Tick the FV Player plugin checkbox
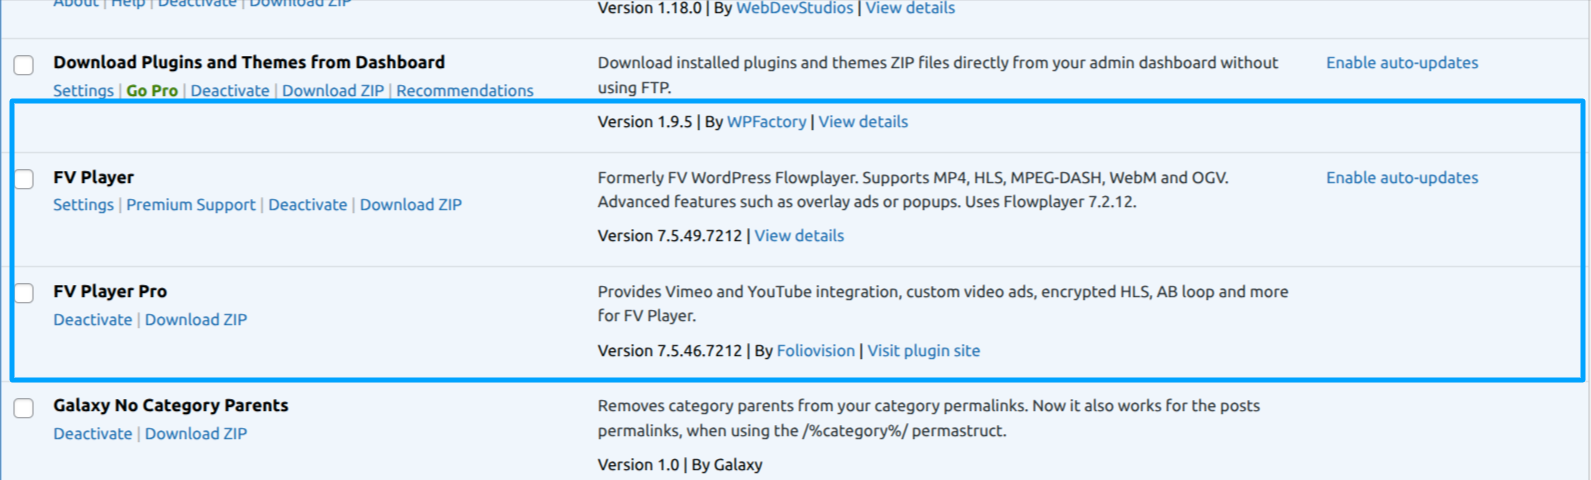The image size is (1591, 480). click(24, 179)
